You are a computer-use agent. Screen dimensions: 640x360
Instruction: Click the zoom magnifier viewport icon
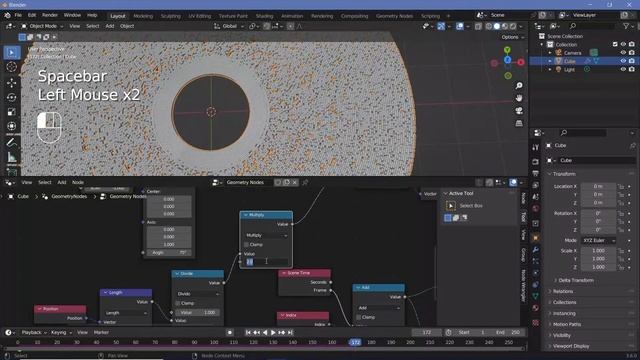tap(519, 86)
